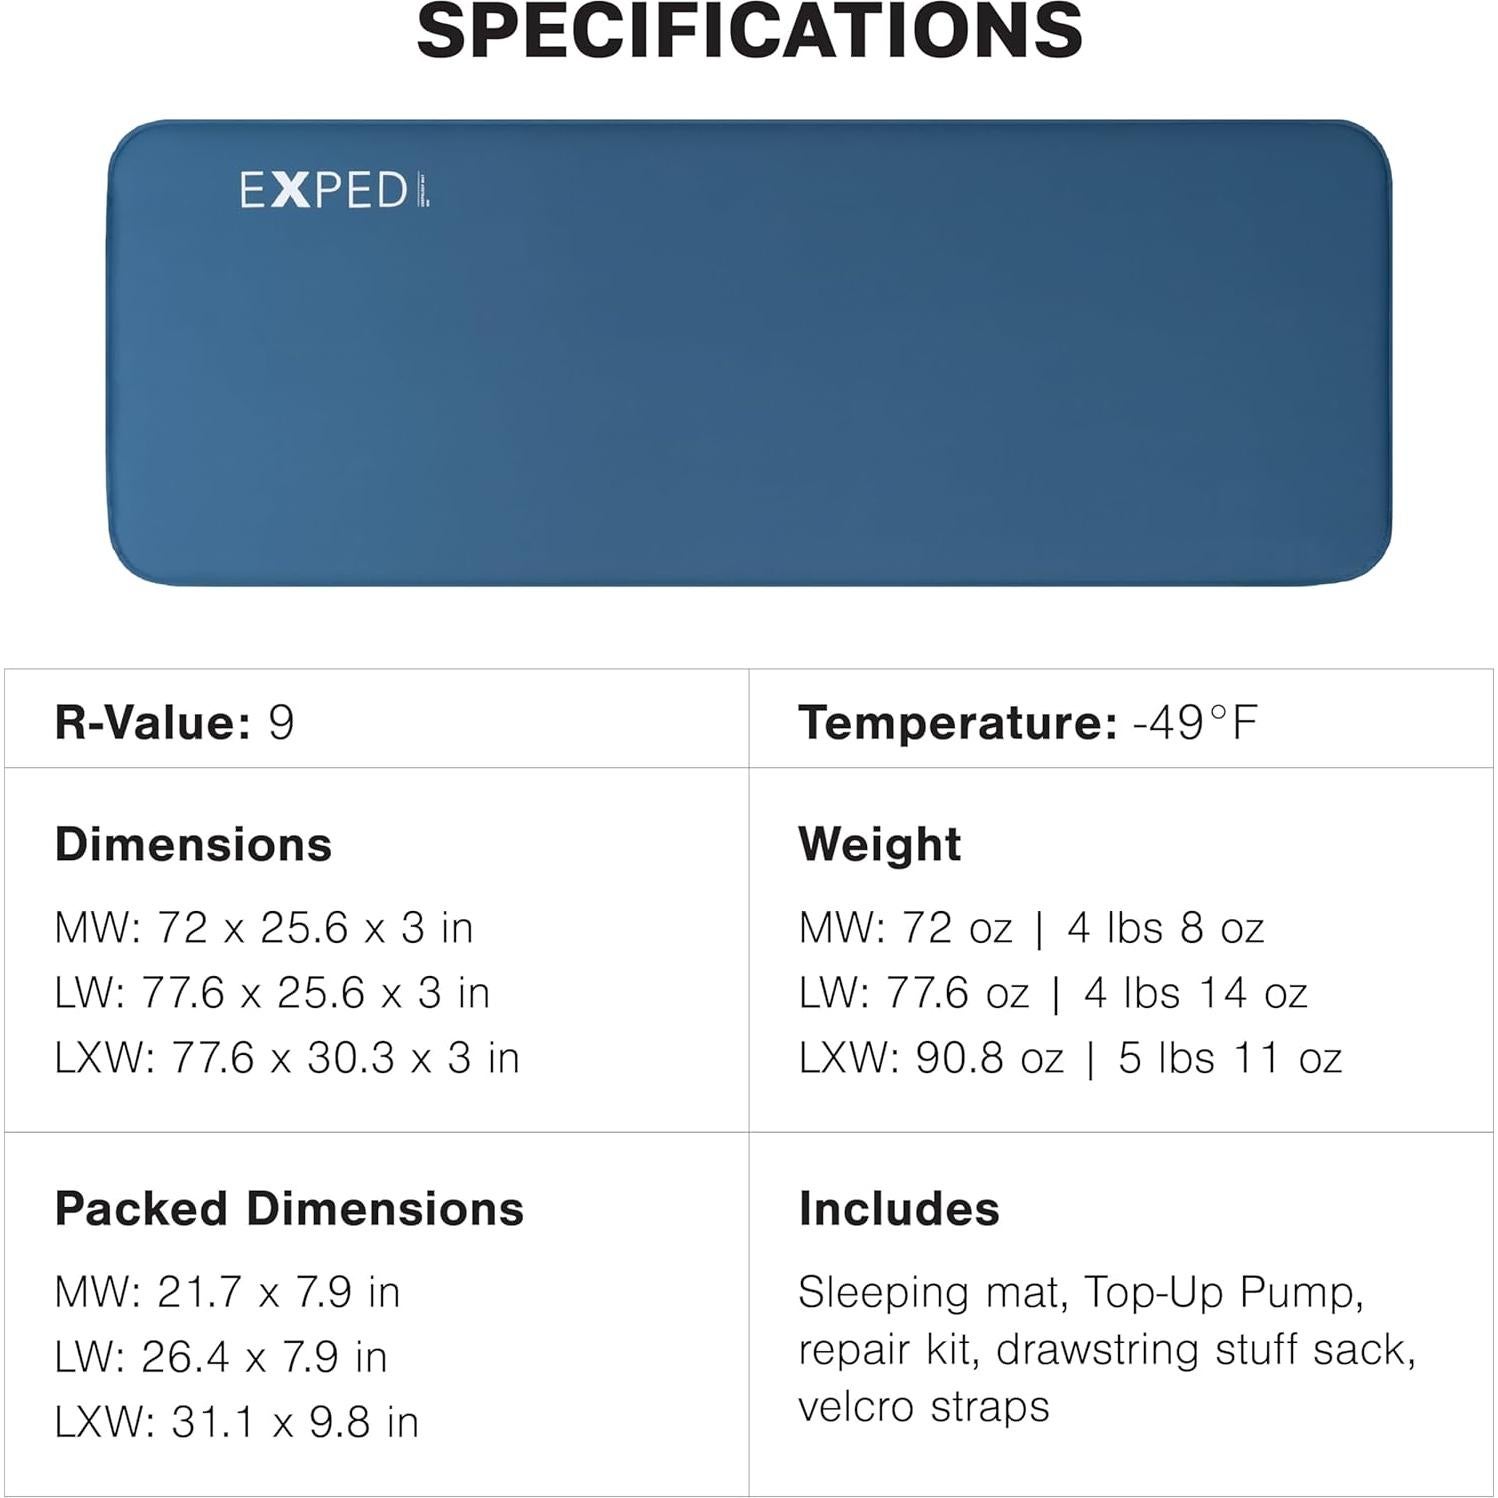Viewport: 1498px width, 1498px height.
Task: Select the LW: 77.6 x 25.6 x 3 in line
Action: coord(272,993)
